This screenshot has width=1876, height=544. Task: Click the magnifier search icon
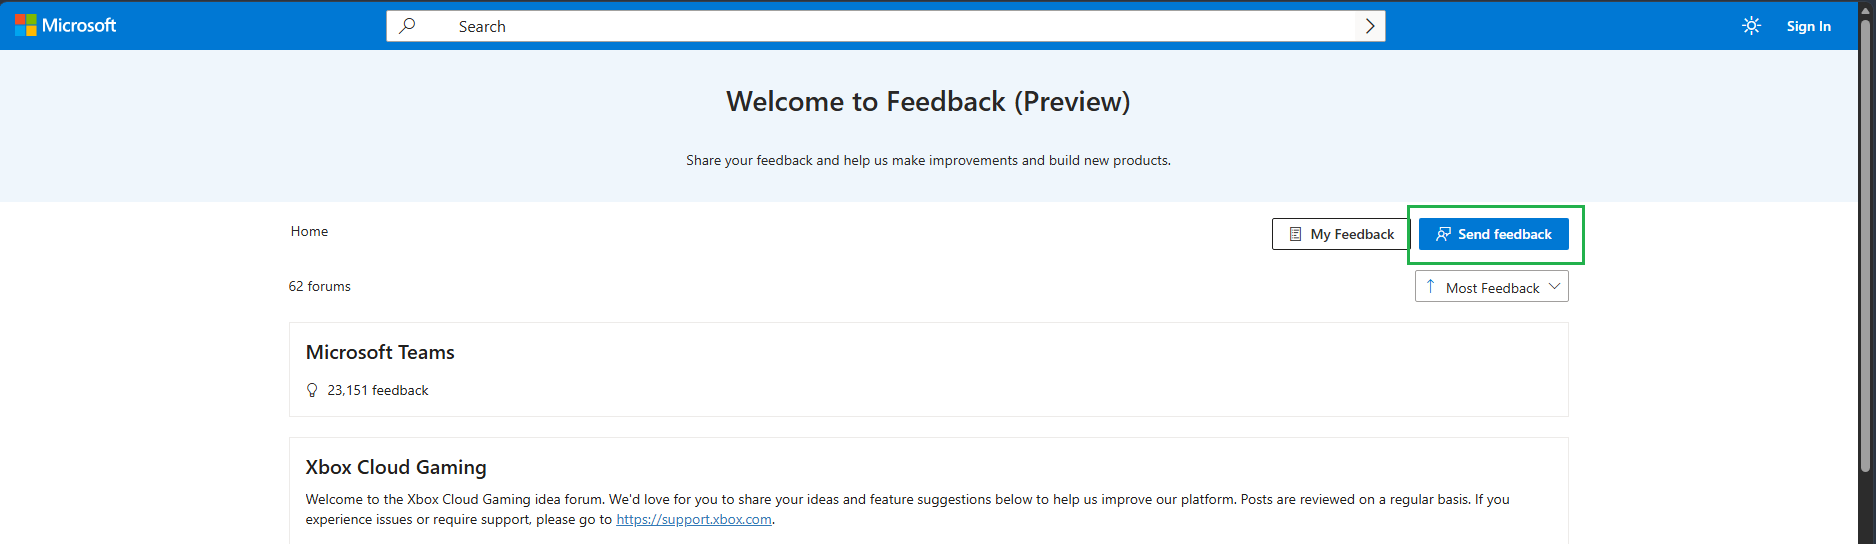407,26
